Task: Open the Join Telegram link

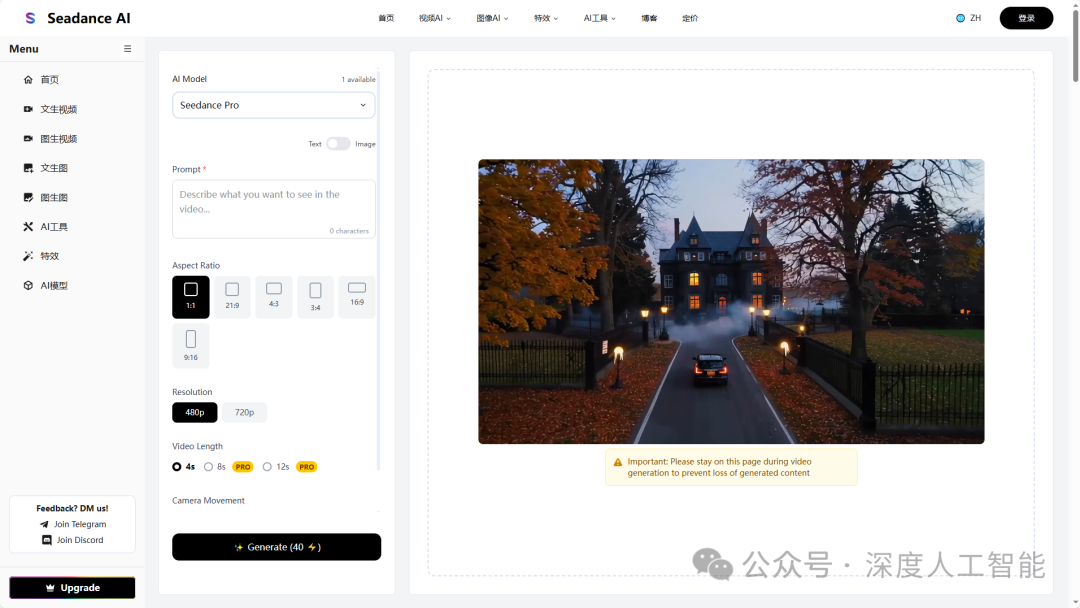Action: (x=73, y=525)
